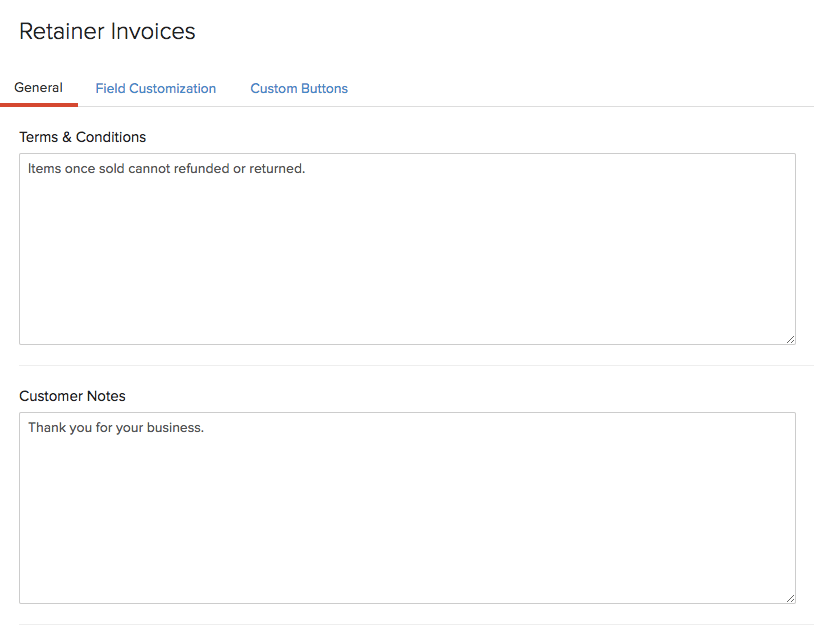Image resolution: width=814 pixels, height=625 pixels.
Task: Click the Customer Notes label
Action: coord(72,396)
